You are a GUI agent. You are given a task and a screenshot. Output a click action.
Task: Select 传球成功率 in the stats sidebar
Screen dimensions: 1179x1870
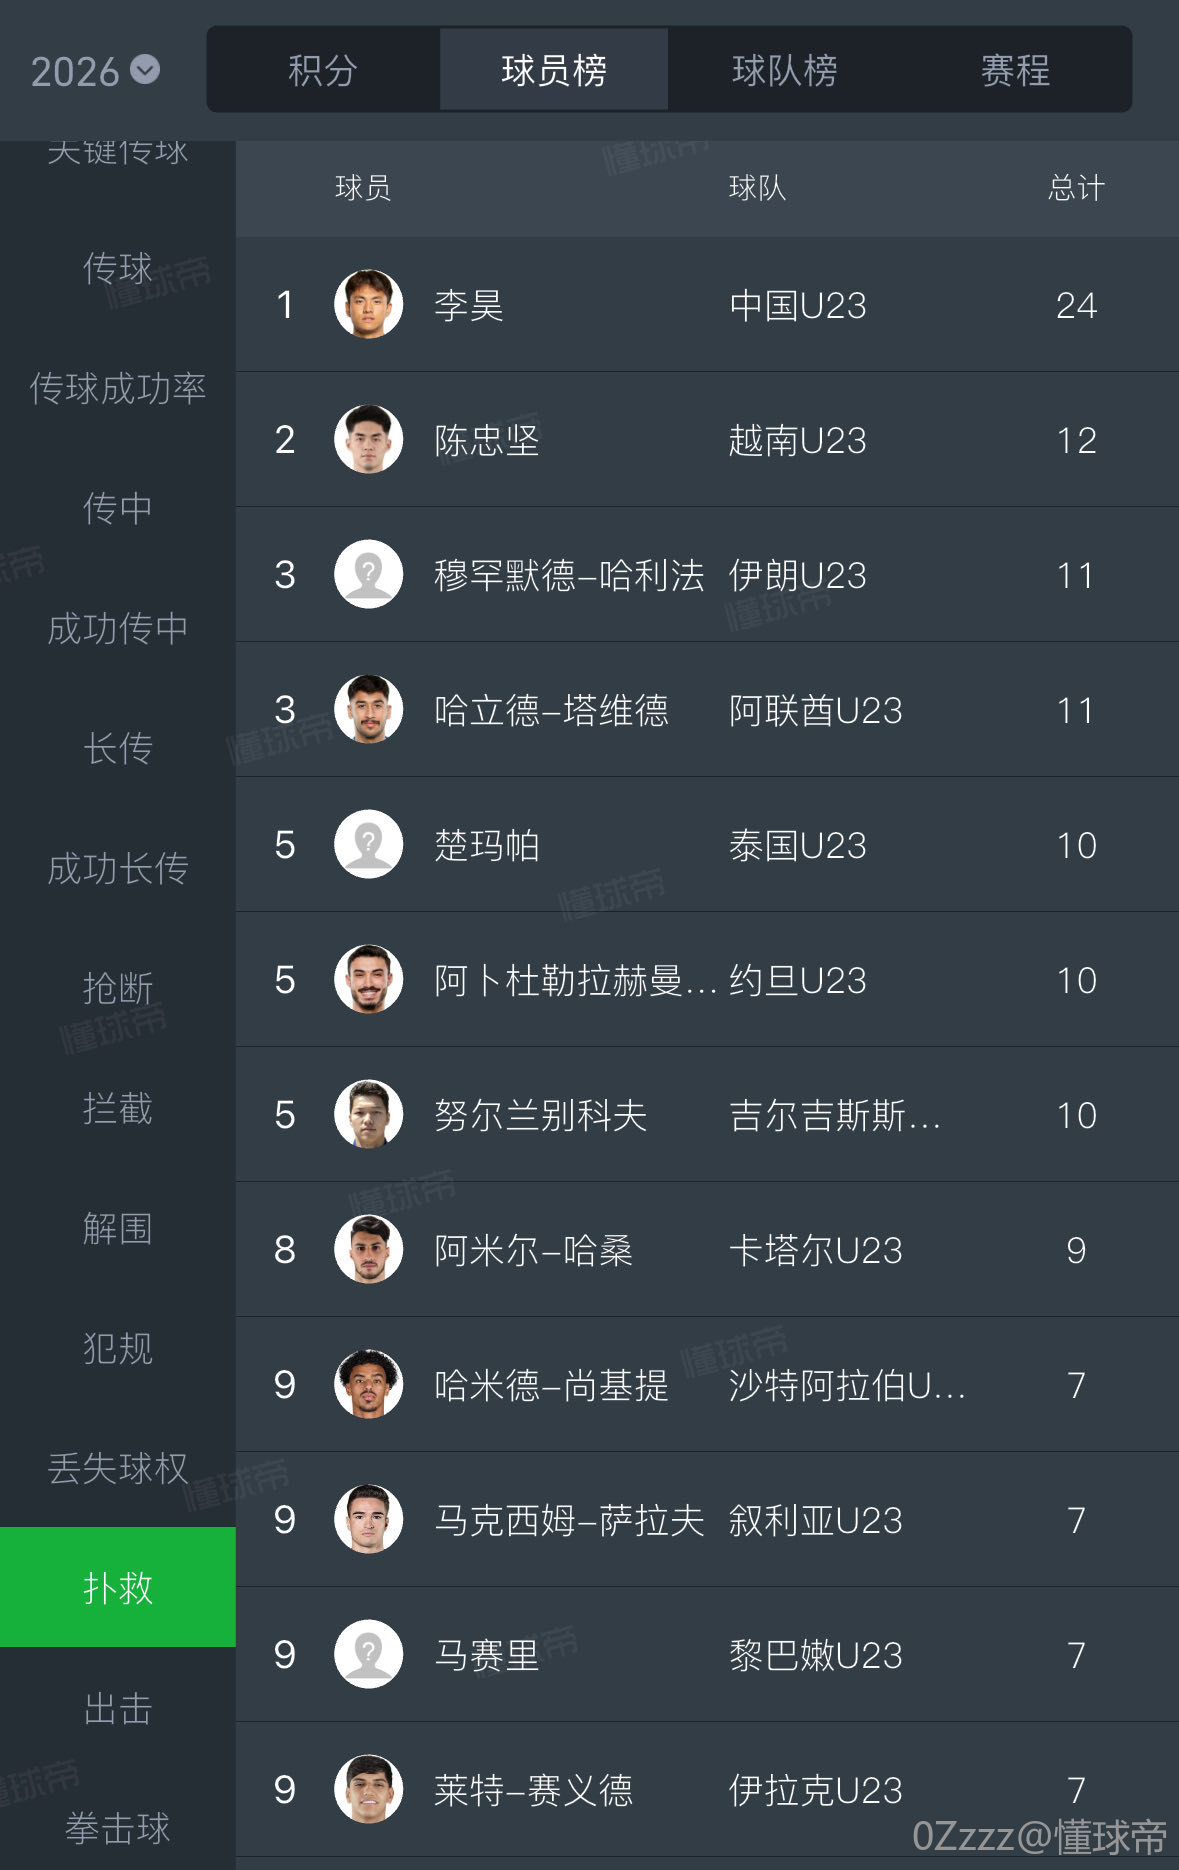point(118,388)
